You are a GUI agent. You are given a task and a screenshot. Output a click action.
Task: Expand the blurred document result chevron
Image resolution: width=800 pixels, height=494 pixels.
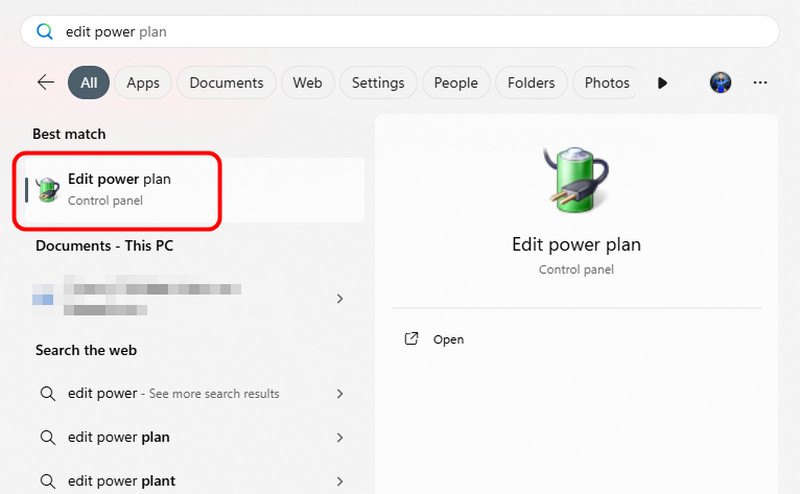(340, 298)
